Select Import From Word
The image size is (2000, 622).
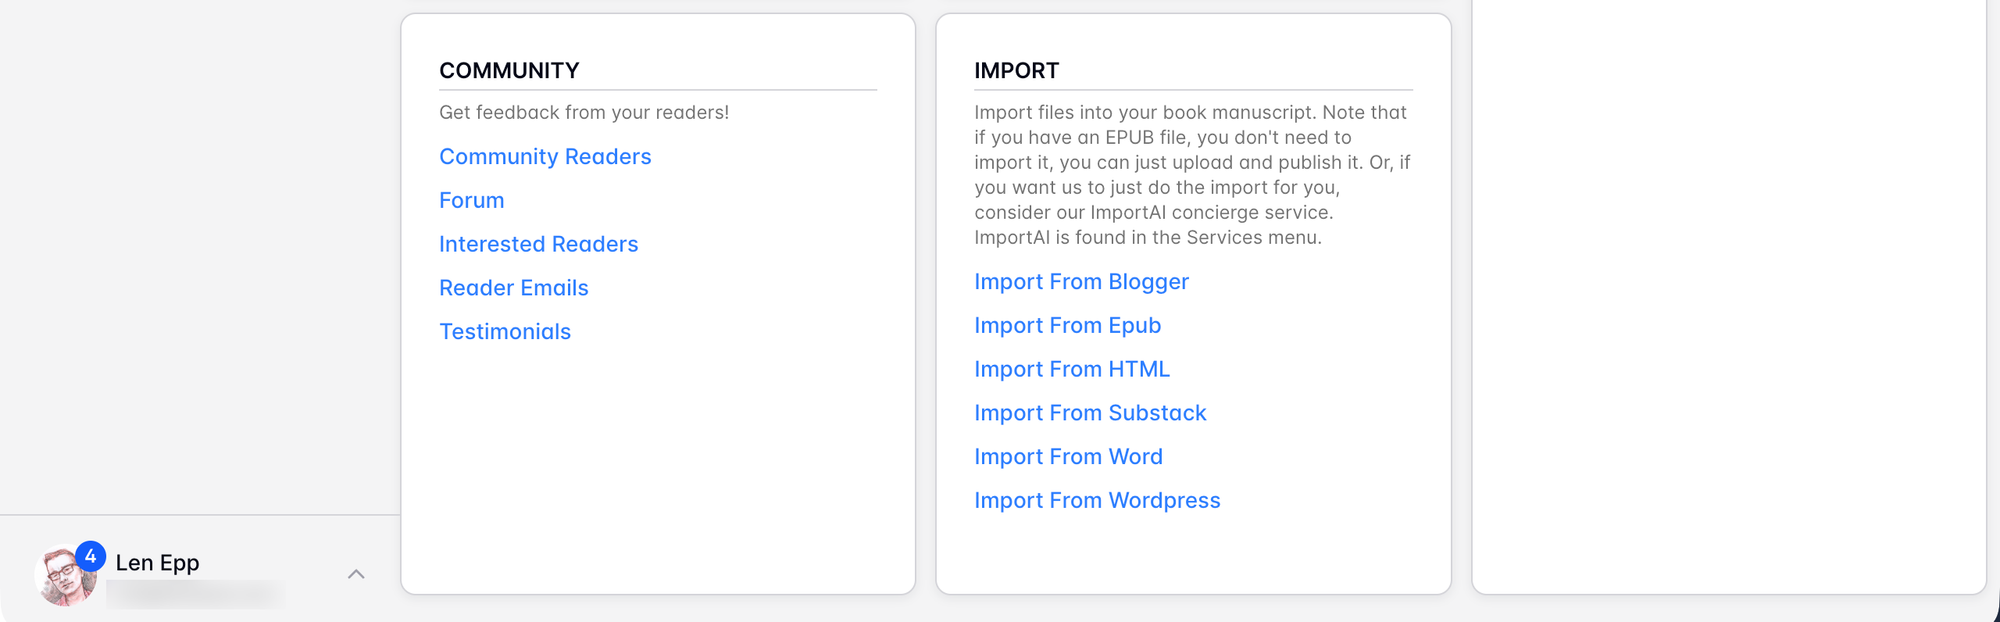1068,457
